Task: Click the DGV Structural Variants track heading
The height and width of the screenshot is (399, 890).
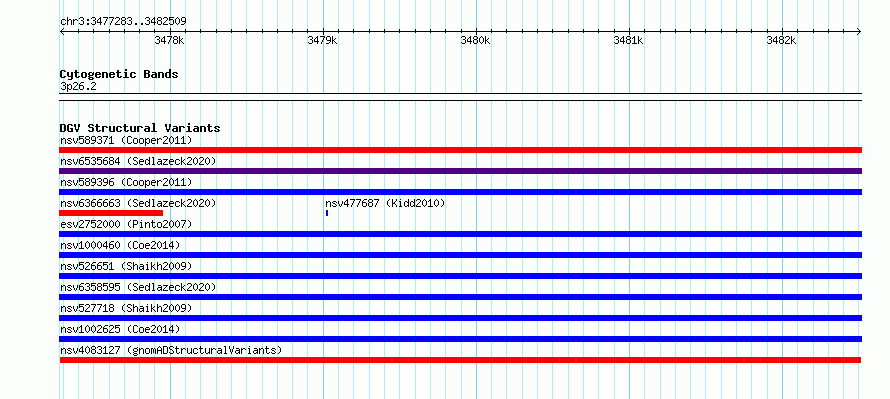Action: [140, 128]
